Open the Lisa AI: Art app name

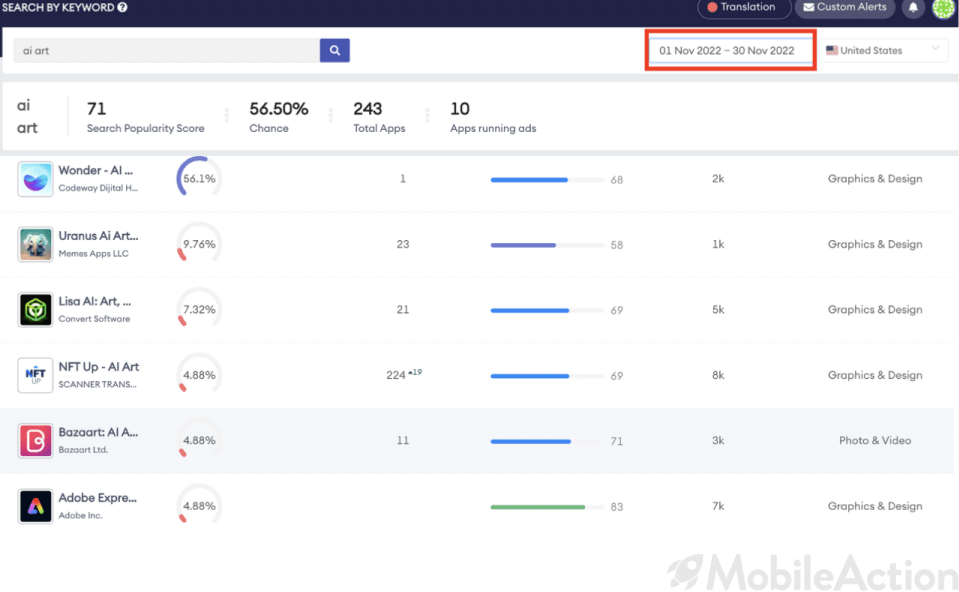coord(95,302)
